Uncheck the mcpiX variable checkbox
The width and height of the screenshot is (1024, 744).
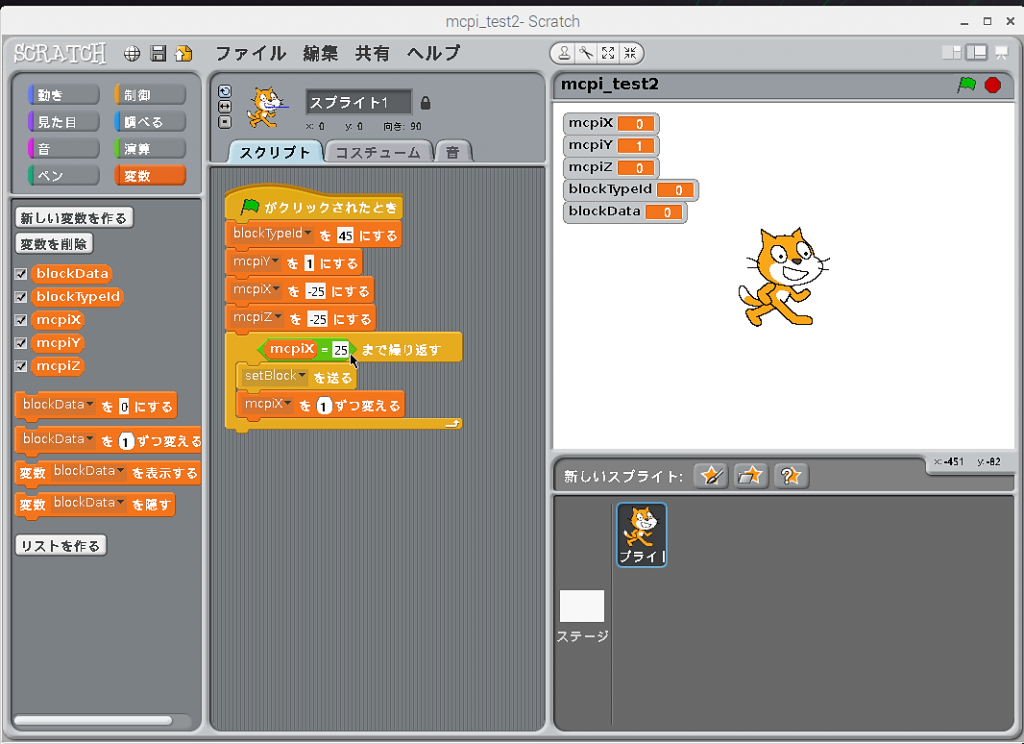click(x=21, y=320)
